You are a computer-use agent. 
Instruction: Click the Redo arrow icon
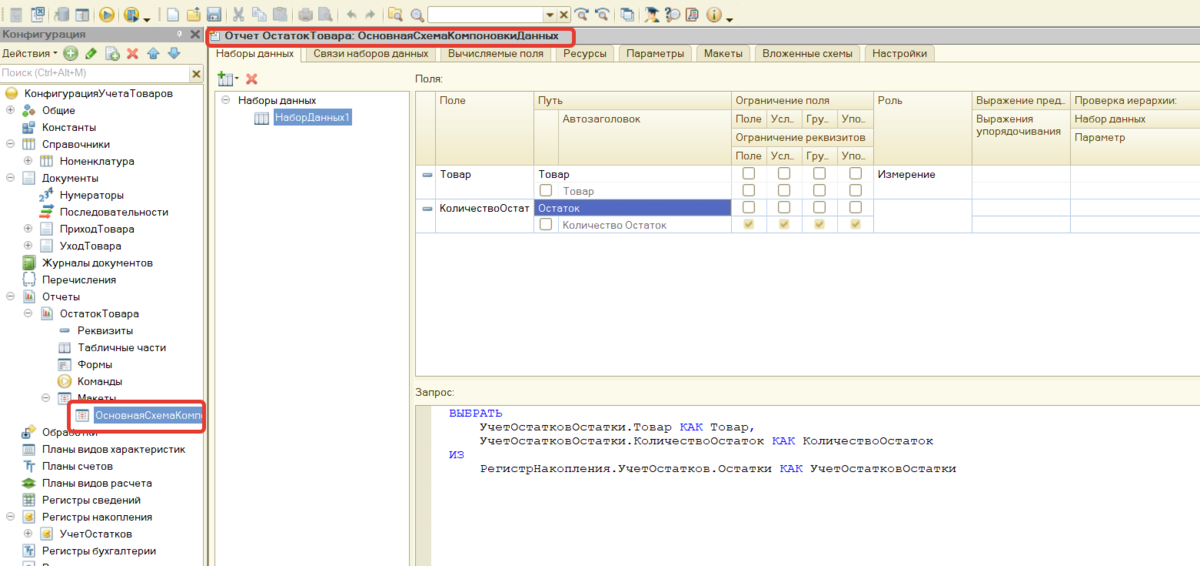pos(370,15)
